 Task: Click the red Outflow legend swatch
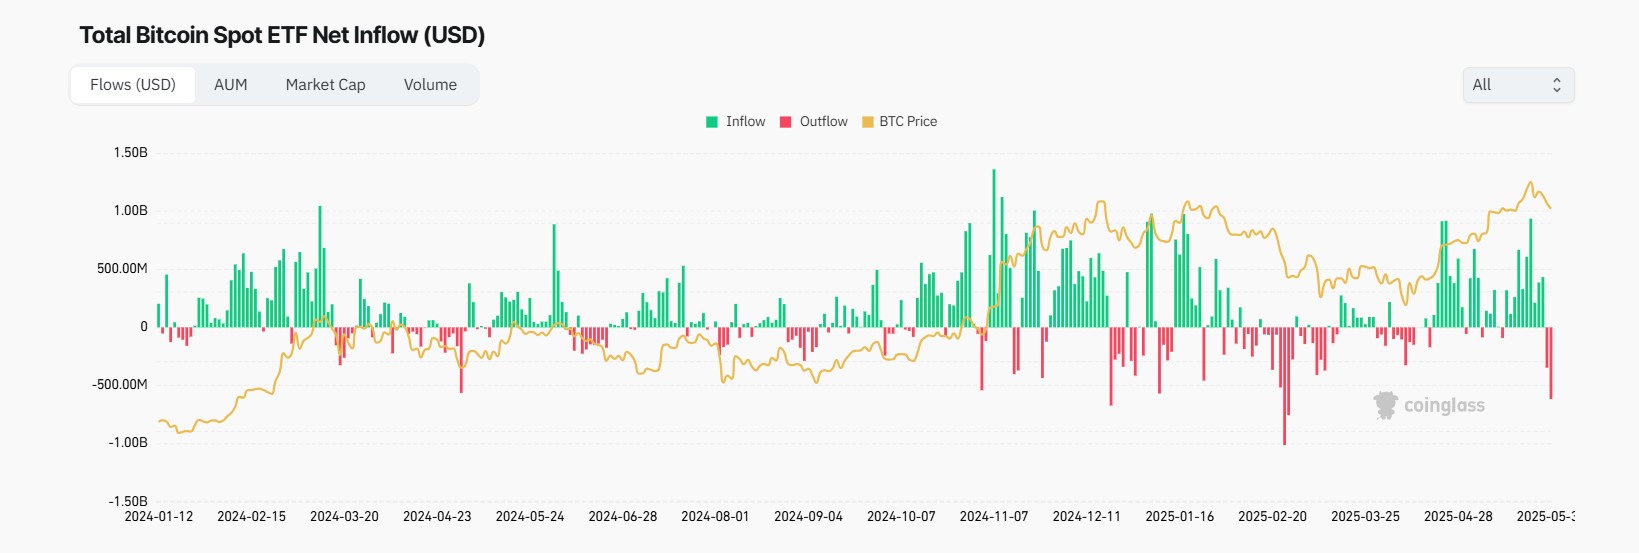[786, 122]
